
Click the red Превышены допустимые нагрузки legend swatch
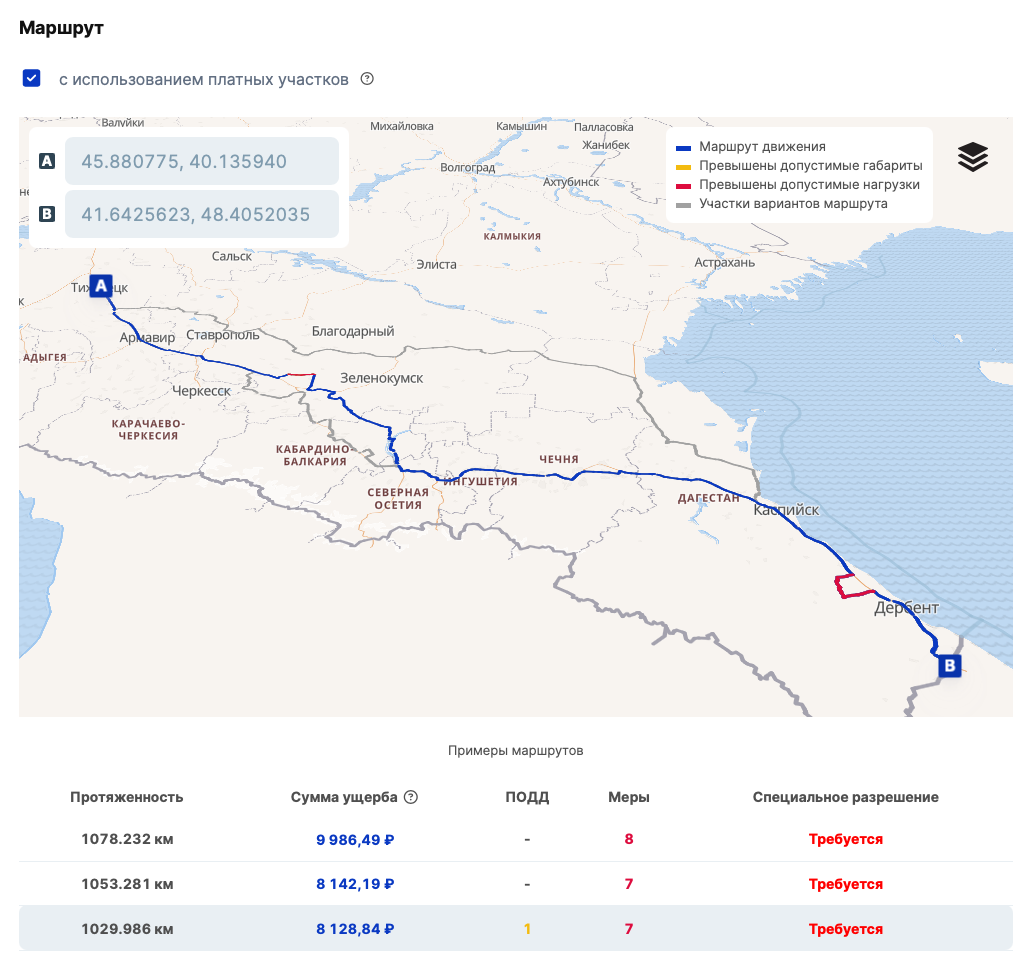point(683,185)
